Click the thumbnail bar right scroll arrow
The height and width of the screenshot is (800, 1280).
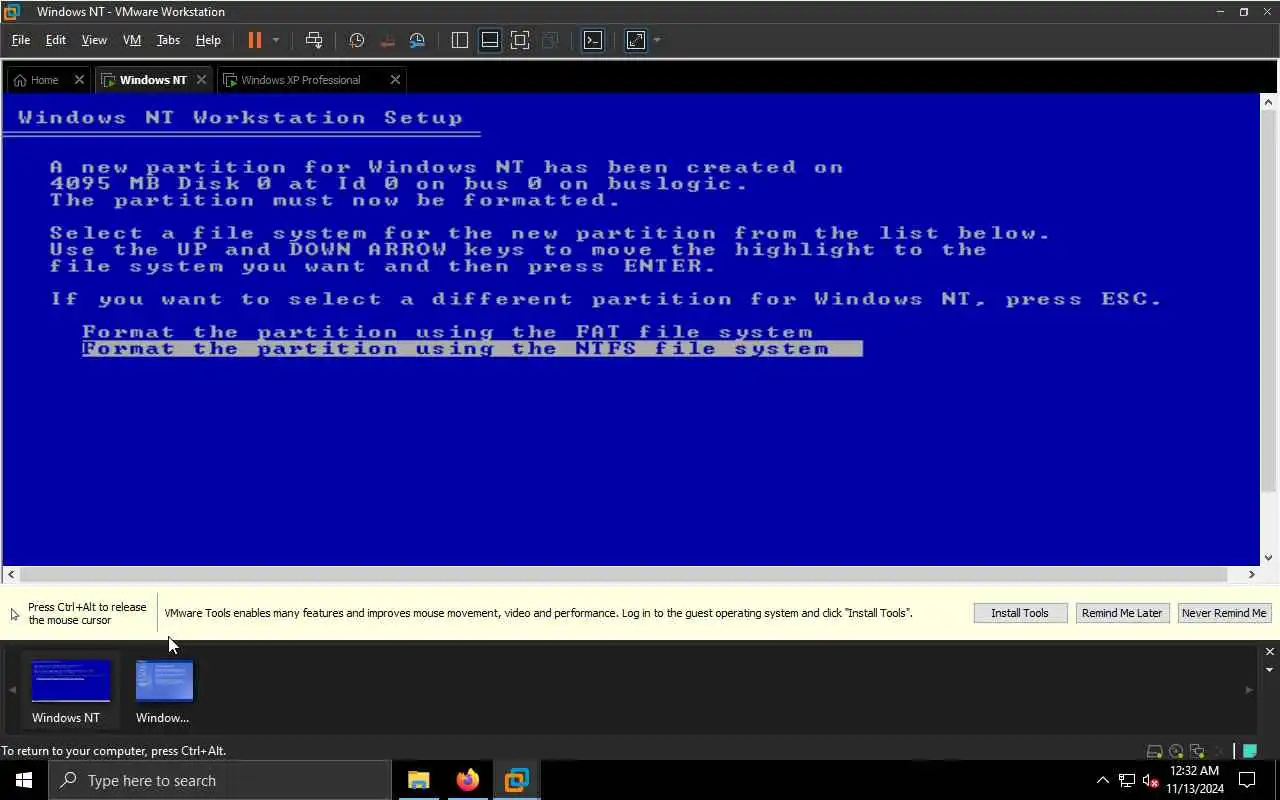point(1249,690)
